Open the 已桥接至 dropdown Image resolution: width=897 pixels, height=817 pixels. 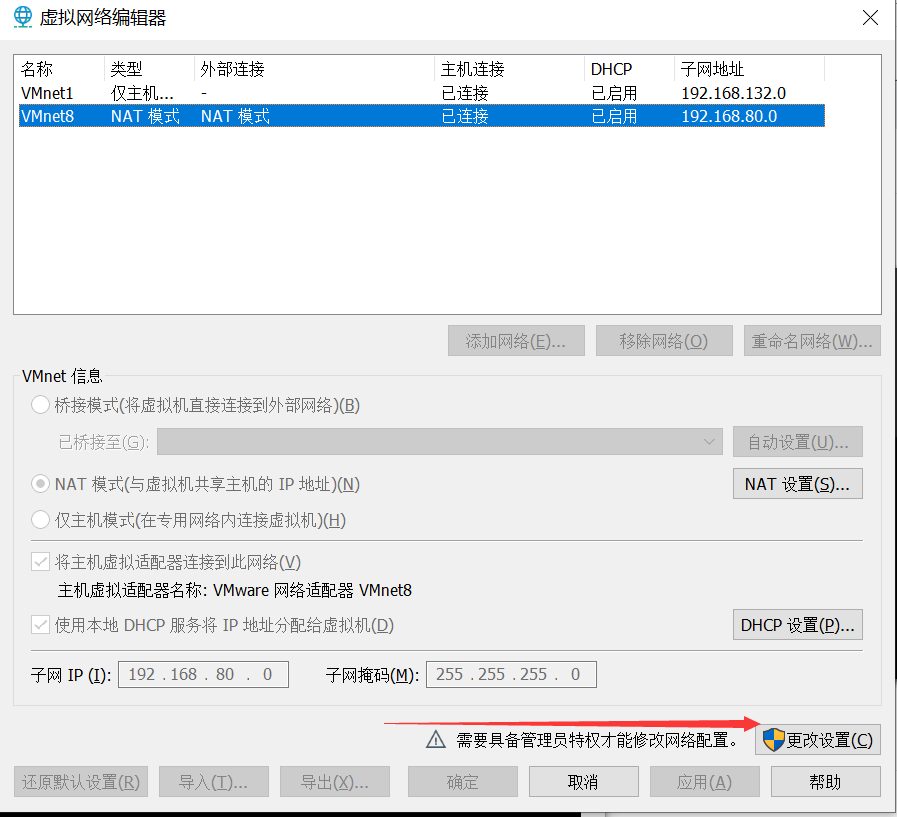coord(439,442)
